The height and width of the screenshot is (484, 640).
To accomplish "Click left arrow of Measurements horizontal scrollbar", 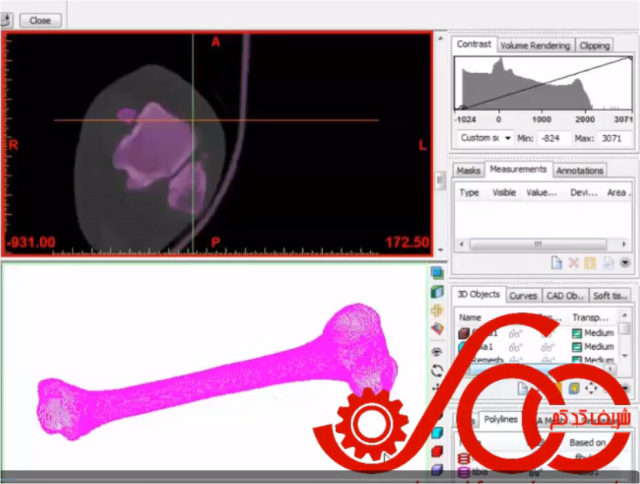I will [x=462, y=244].
